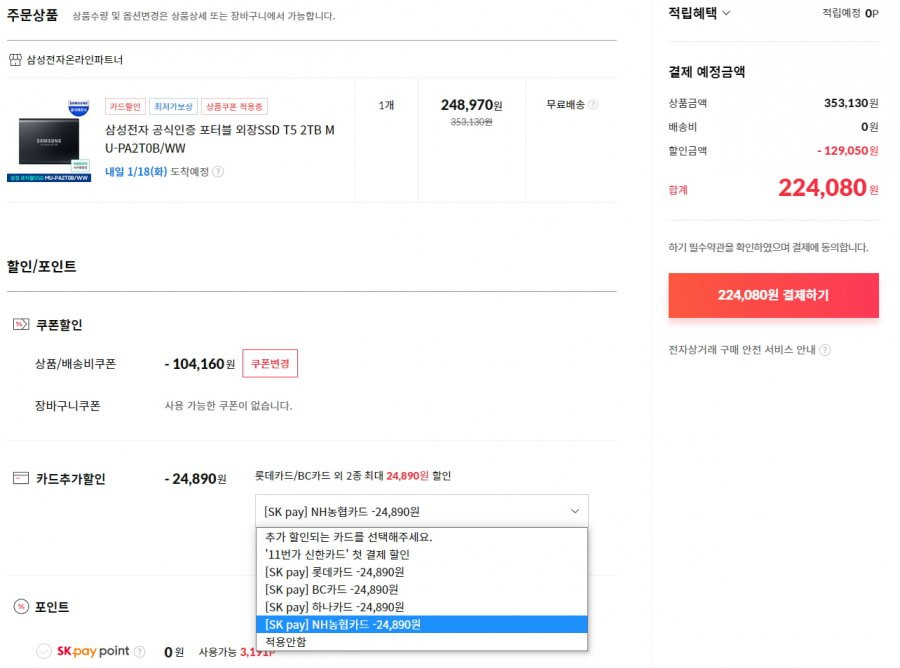Viewport: 900px width, 668px height.
Task: Open the Samsung T5 SSD product thumbnail
Action: [x=49, y=141]
